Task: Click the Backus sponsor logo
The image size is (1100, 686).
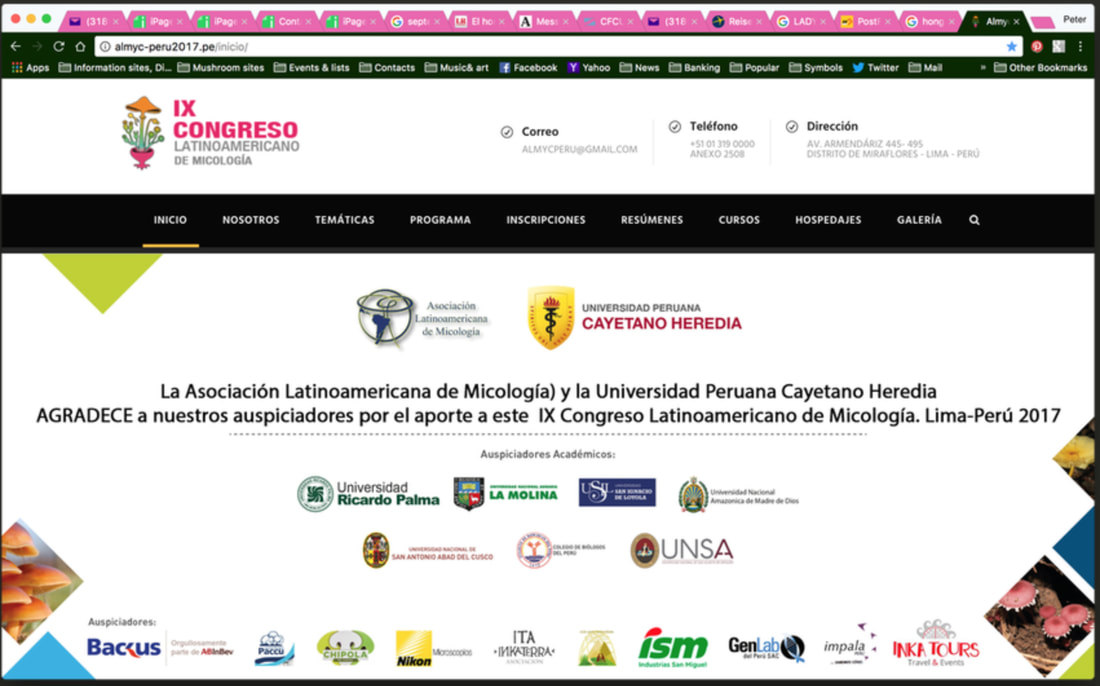Action: tap(159, 647)
